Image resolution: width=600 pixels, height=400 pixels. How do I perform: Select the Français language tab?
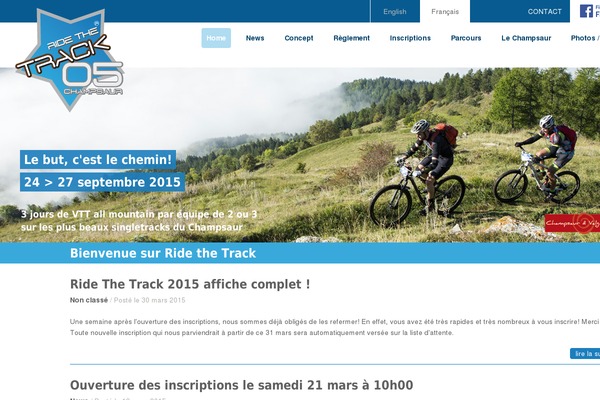[445, 11]
